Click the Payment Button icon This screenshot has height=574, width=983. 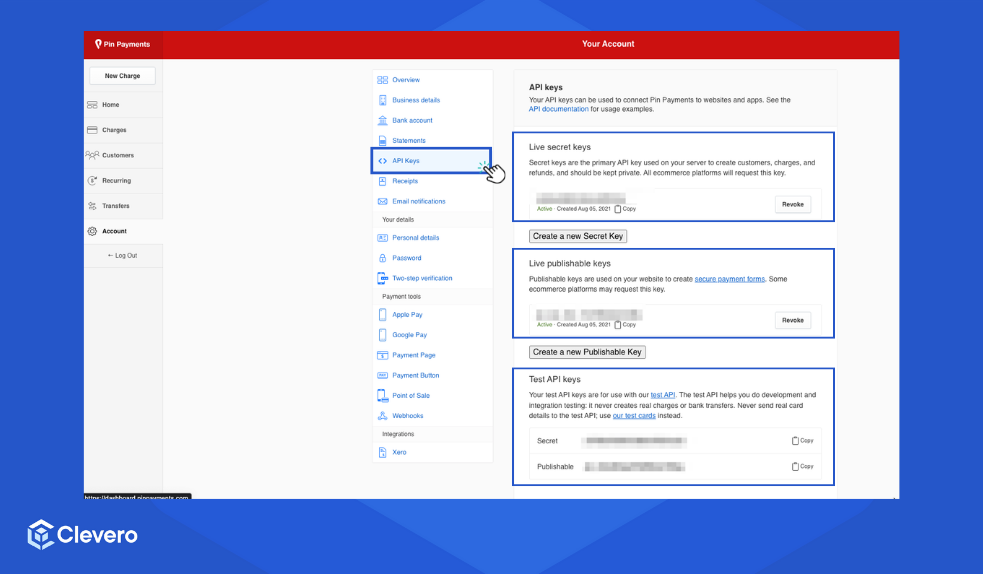(382, 375)
